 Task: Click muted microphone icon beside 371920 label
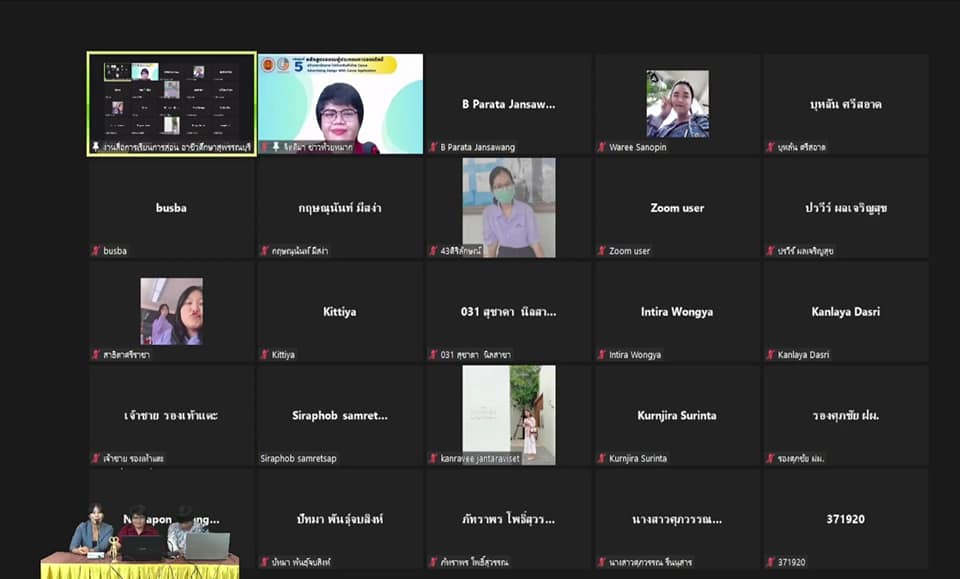[771, 562]
